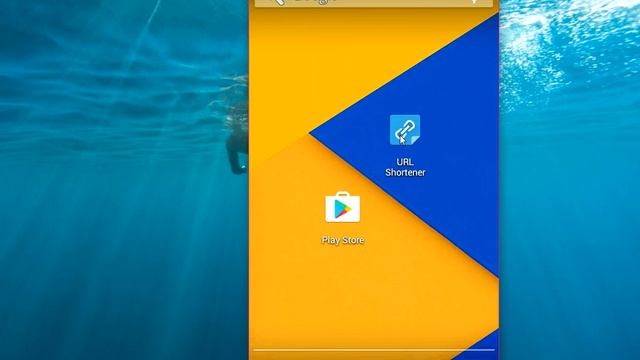
Task: Open the URL Shortener app icon
Action: click(404, 130)
